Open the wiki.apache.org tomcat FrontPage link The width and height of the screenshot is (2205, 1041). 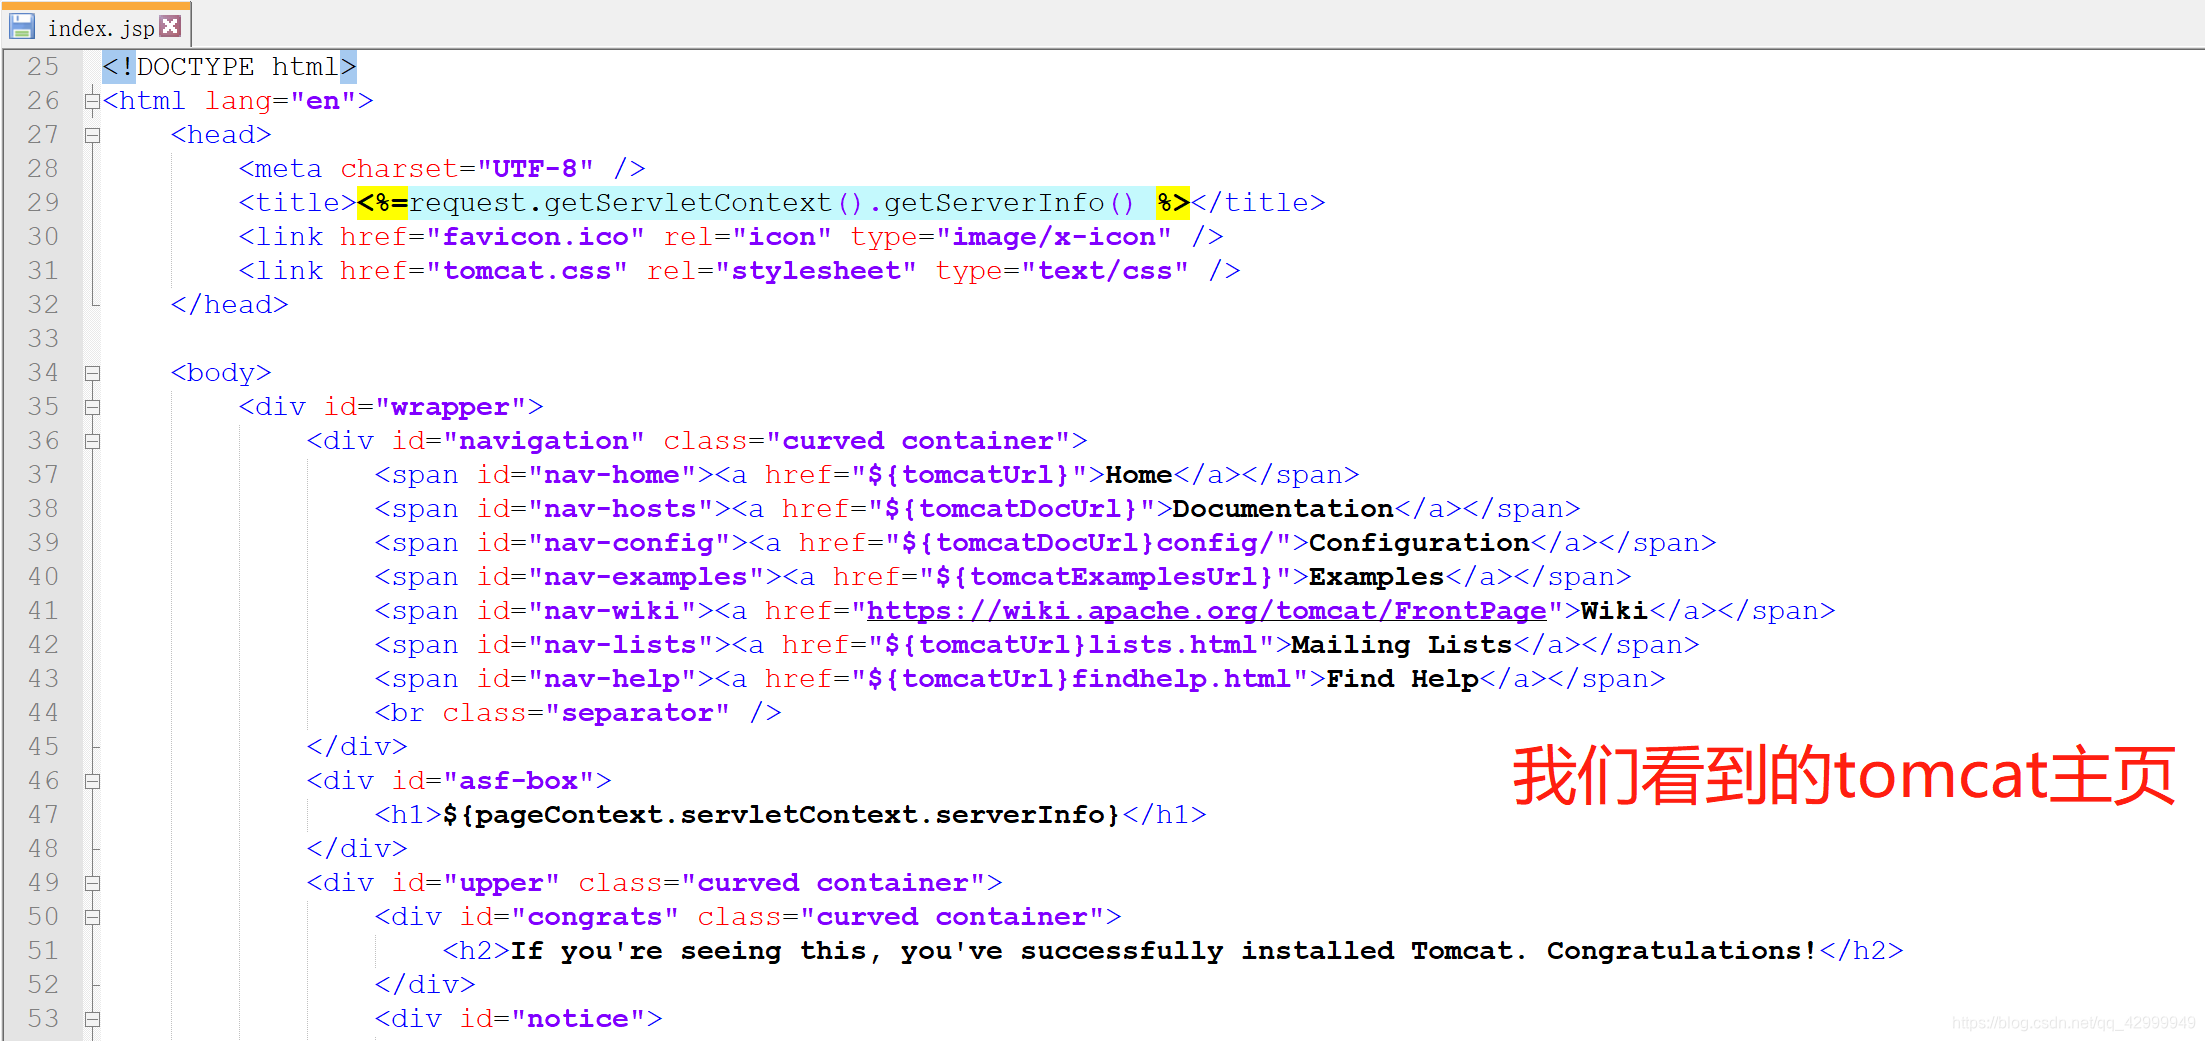[x=1206, y=611]
